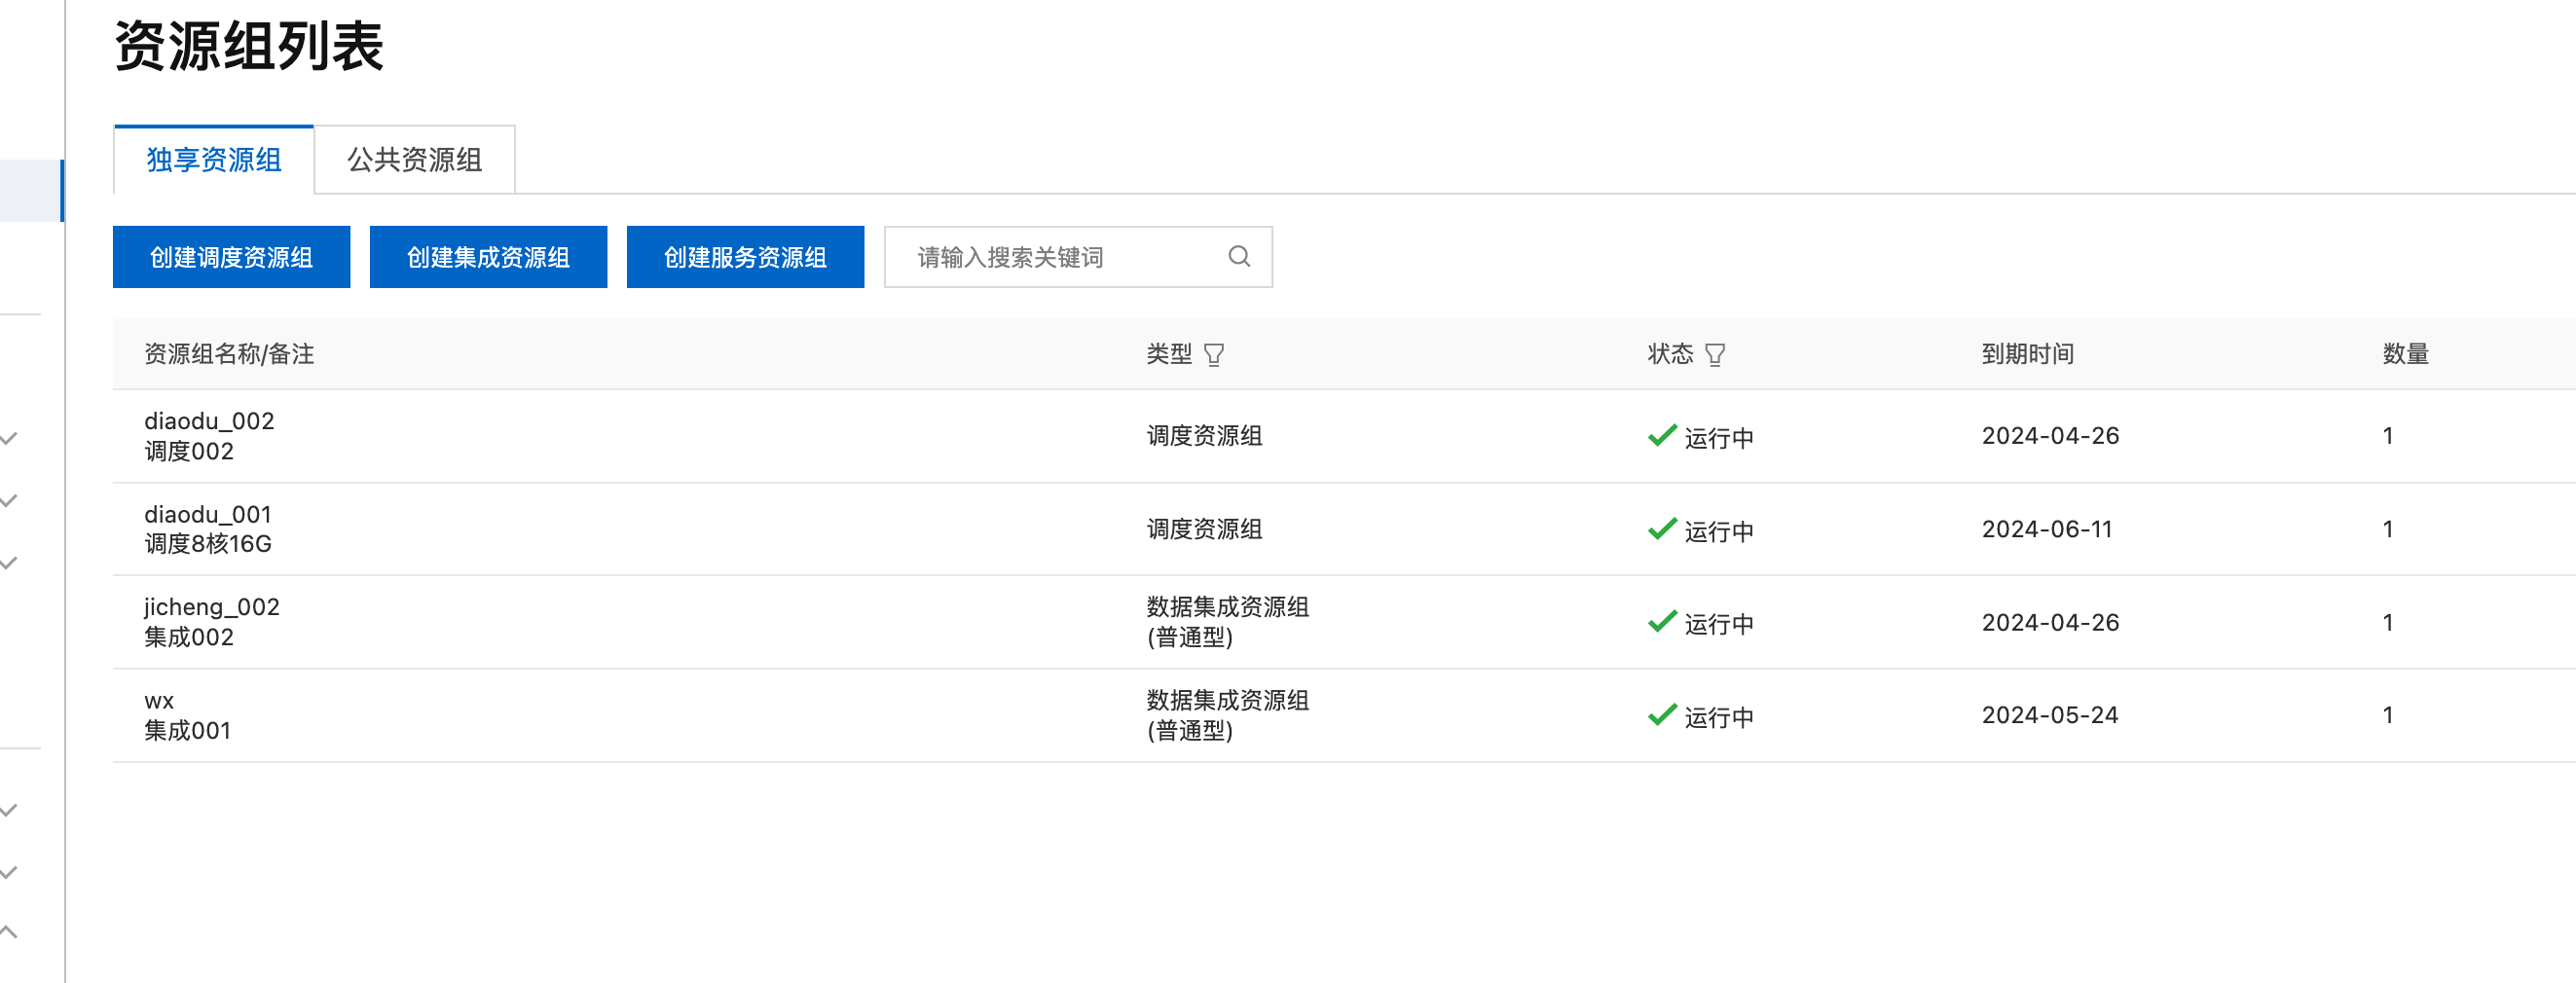Click the 资源组名称/备注 column header
Image resolution: width=2576 pixels, height=983 pixels.
pos(229,354)
